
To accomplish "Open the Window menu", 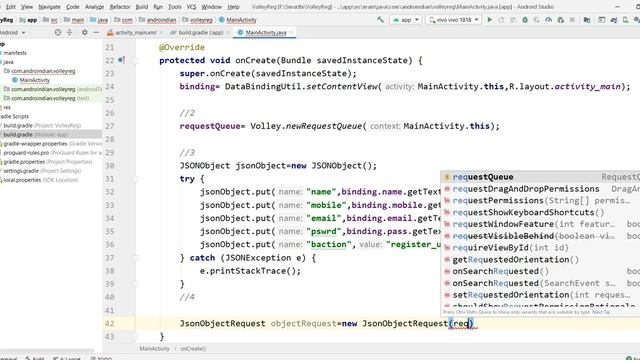I will tap(211, 7).
